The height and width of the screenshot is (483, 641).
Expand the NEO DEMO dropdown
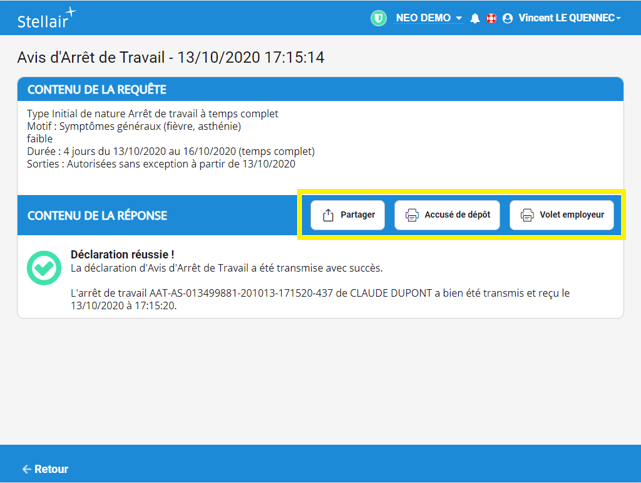[428, 18]
